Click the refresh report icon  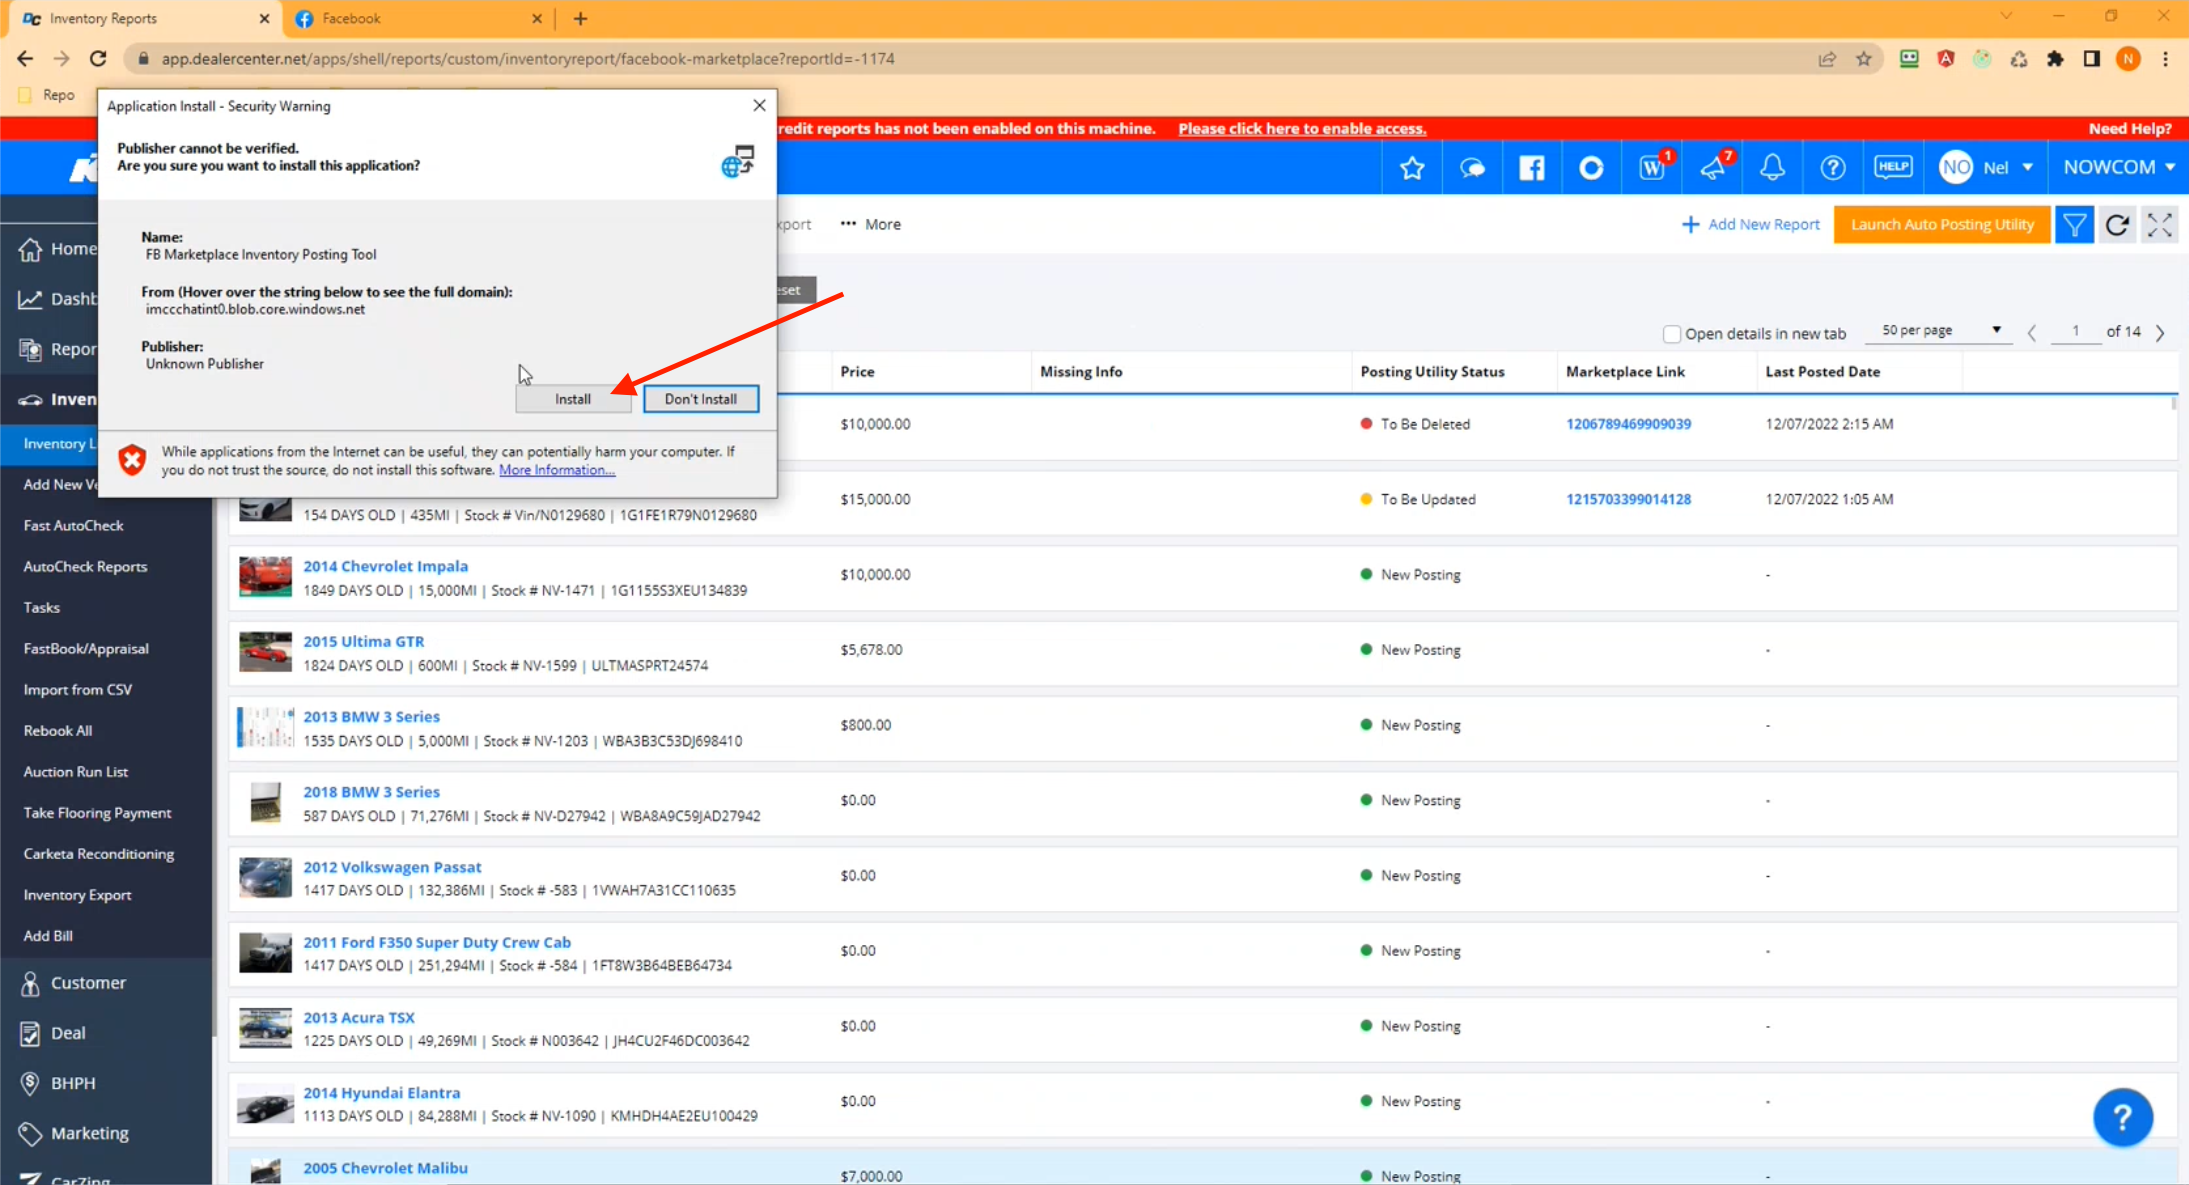click(2117, 225)
